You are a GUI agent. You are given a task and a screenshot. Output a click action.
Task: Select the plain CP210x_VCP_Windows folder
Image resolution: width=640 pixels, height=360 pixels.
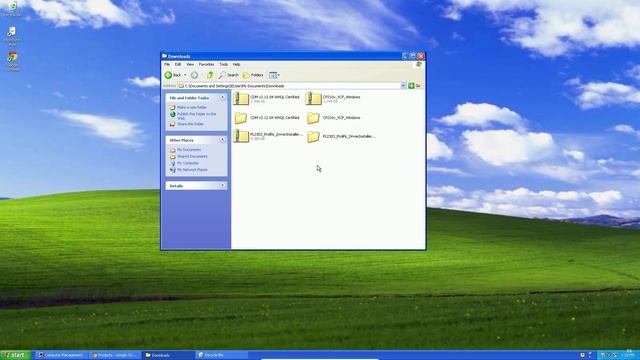[333, 118]
